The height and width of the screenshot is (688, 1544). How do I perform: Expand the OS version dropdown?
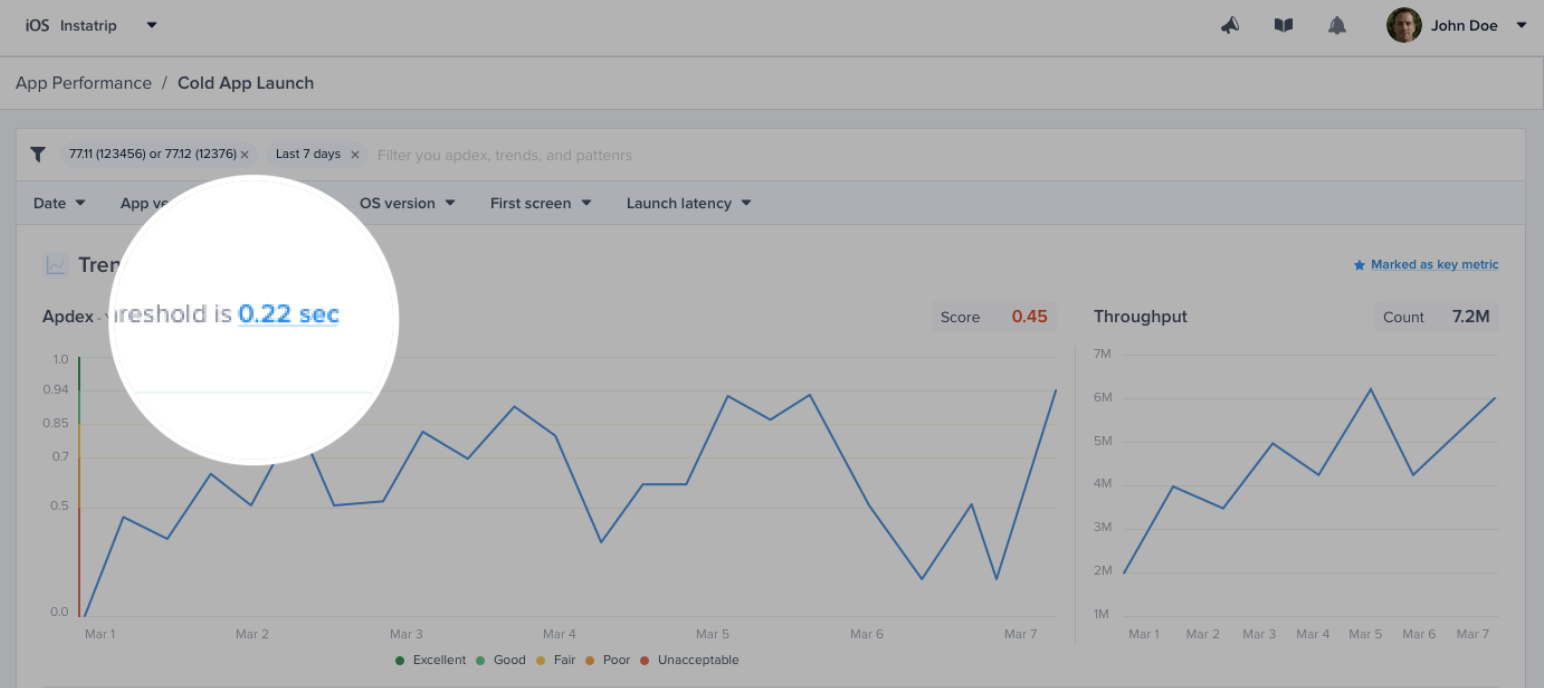(408, 203)
